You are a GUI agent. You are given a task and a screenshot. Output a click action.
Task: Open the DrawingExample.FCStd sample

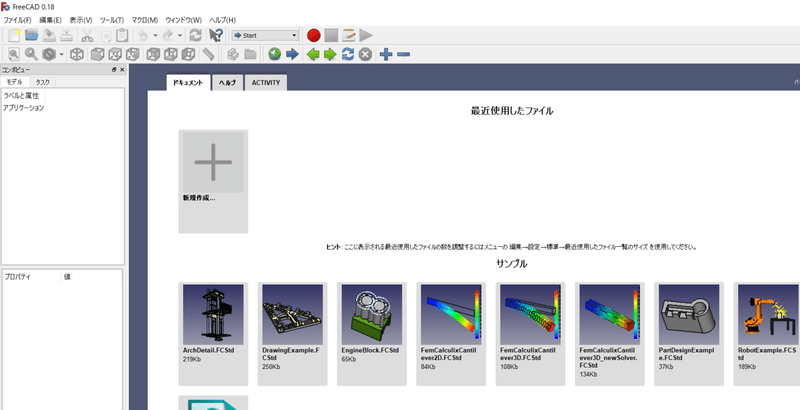coord(292,334)
